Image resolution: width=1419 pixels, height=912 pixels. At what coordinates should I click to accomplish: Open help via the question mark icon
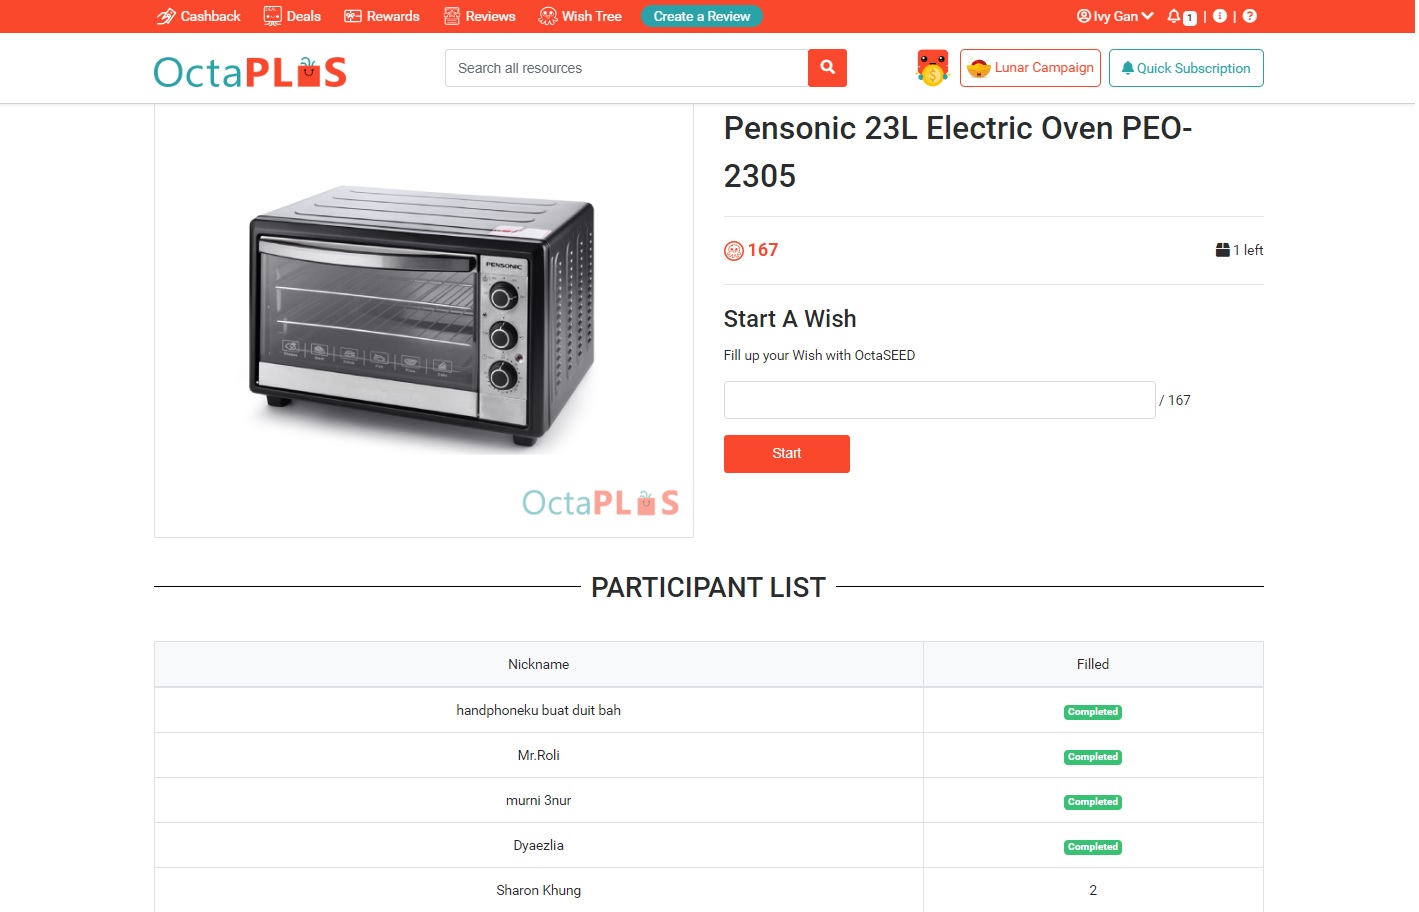(x=1250, y=16)
